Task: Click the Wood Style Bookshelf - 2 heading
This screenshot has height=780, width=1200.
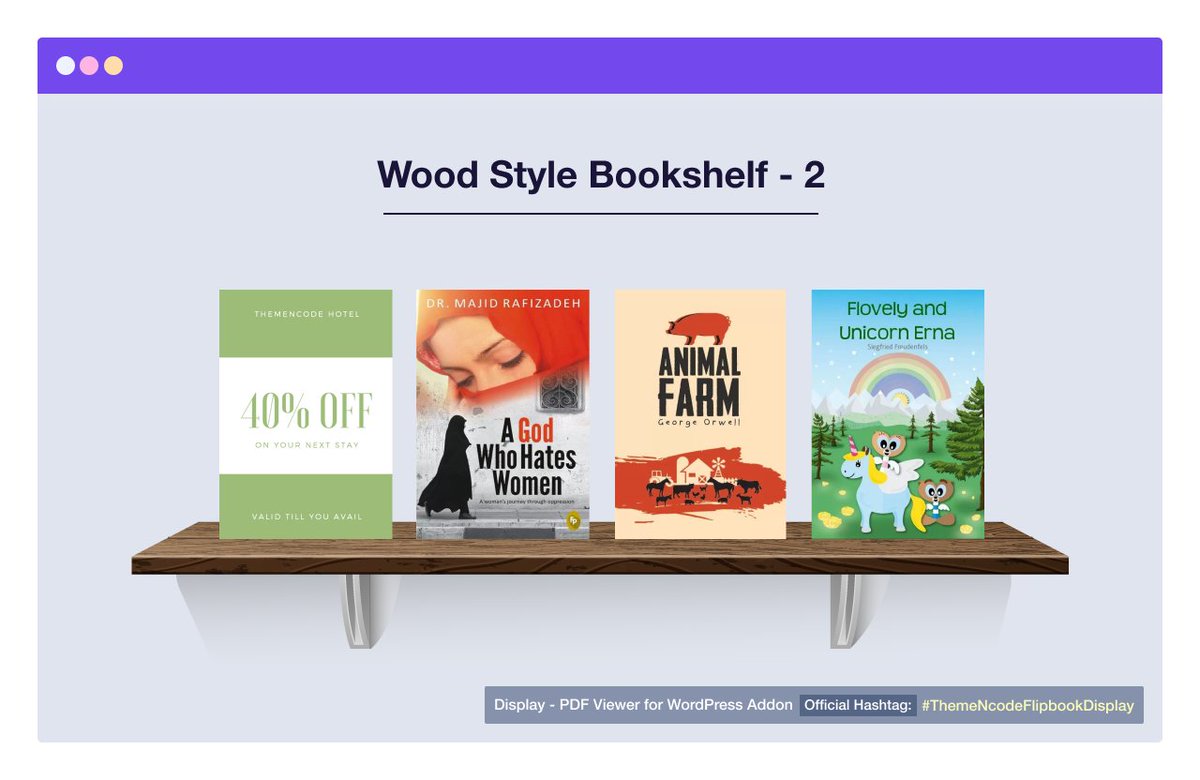Action: (601, 174)
